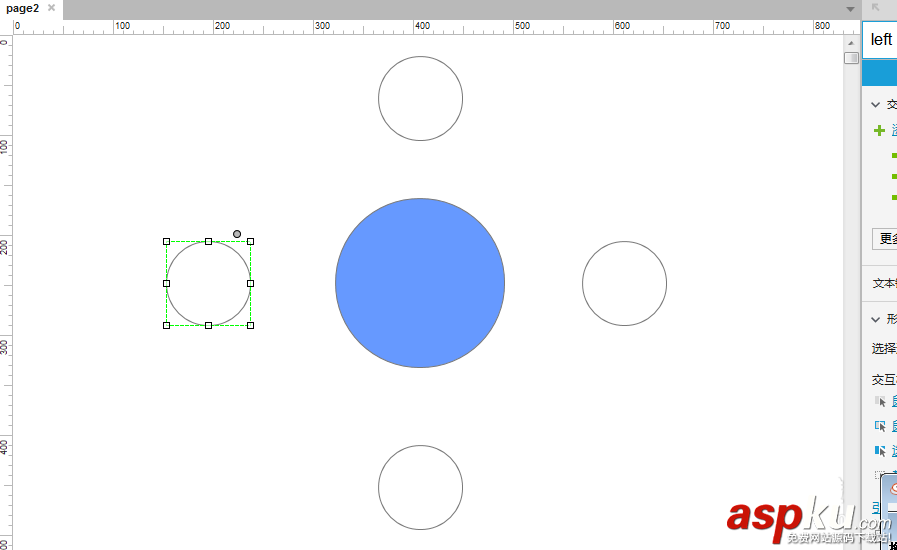Select the bottom white circle

[420, 488]
